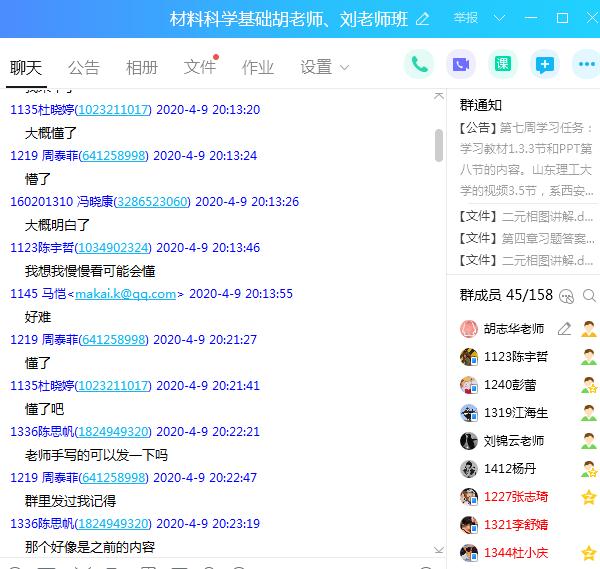Start a voice call with the group
The image size is (600, 569).
[419, 65]
